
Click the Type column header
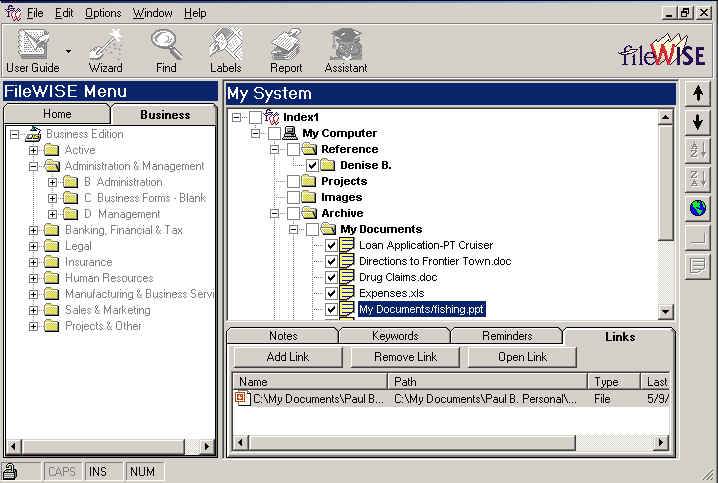click(x=614, y=381)
